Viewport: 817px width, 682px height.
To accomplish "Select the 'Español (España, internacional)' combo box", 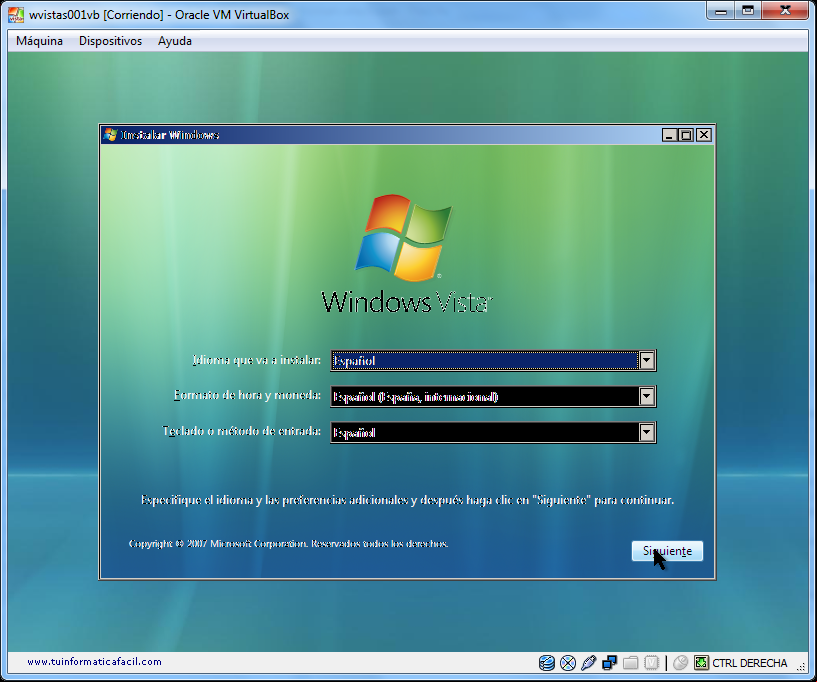I will pos(493,396).
